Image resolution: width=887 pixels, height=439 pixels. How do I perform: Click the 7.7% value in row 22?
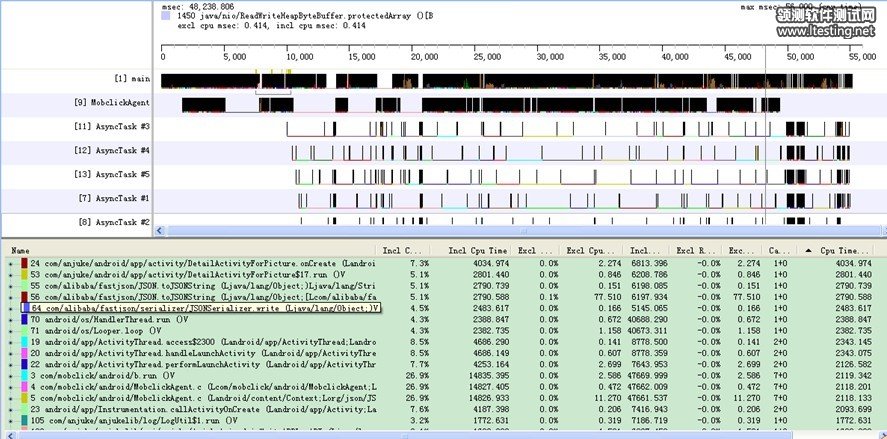[x=418, y=364]
